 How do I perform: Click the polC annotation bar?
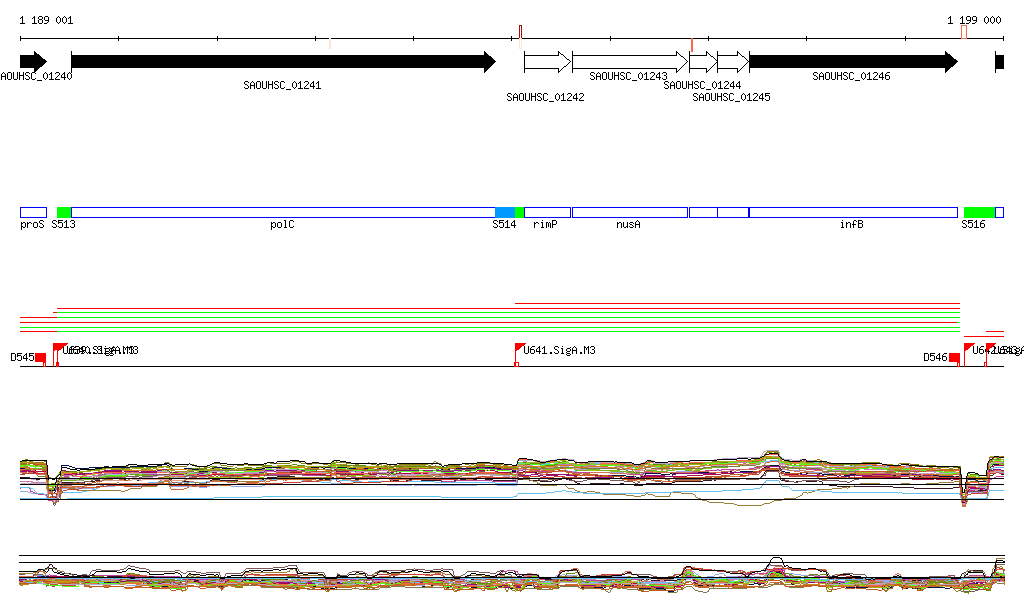tap(283, 212)
